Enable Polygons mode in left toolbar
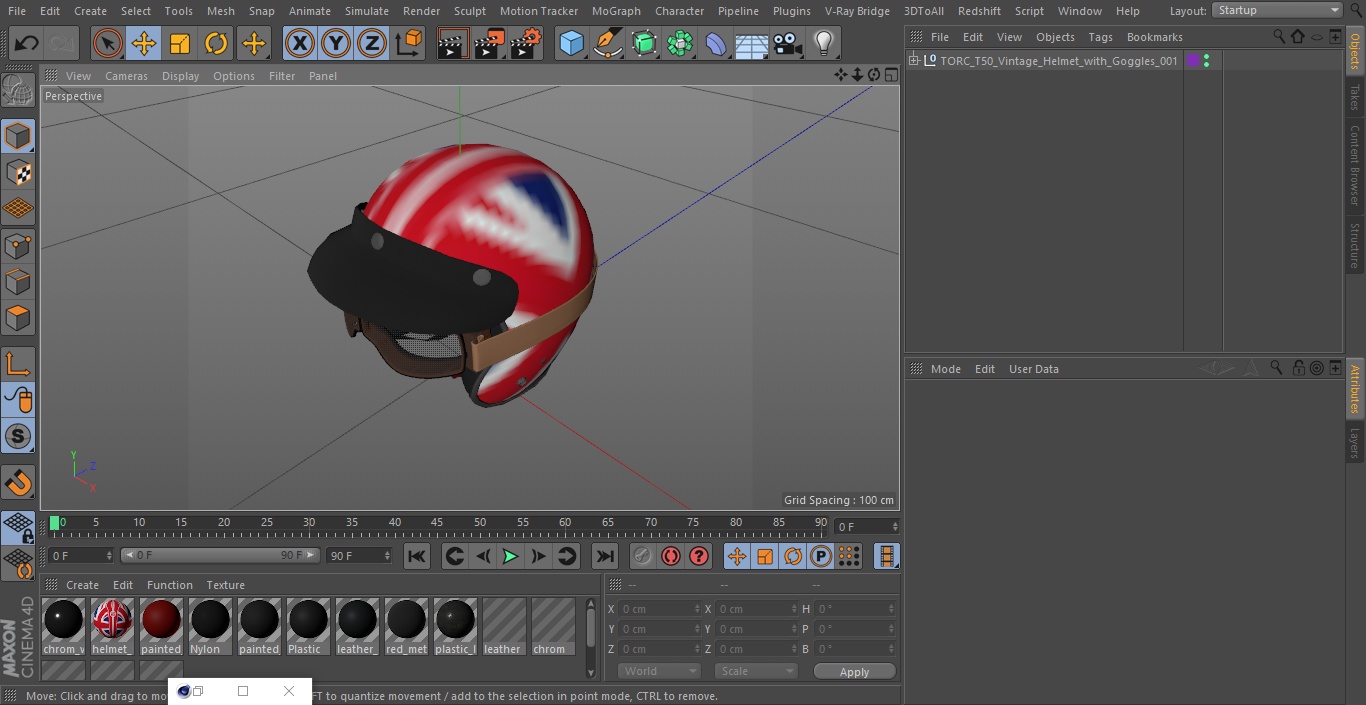The width and height of the screenshot is (1366, 705). (18, 319)
